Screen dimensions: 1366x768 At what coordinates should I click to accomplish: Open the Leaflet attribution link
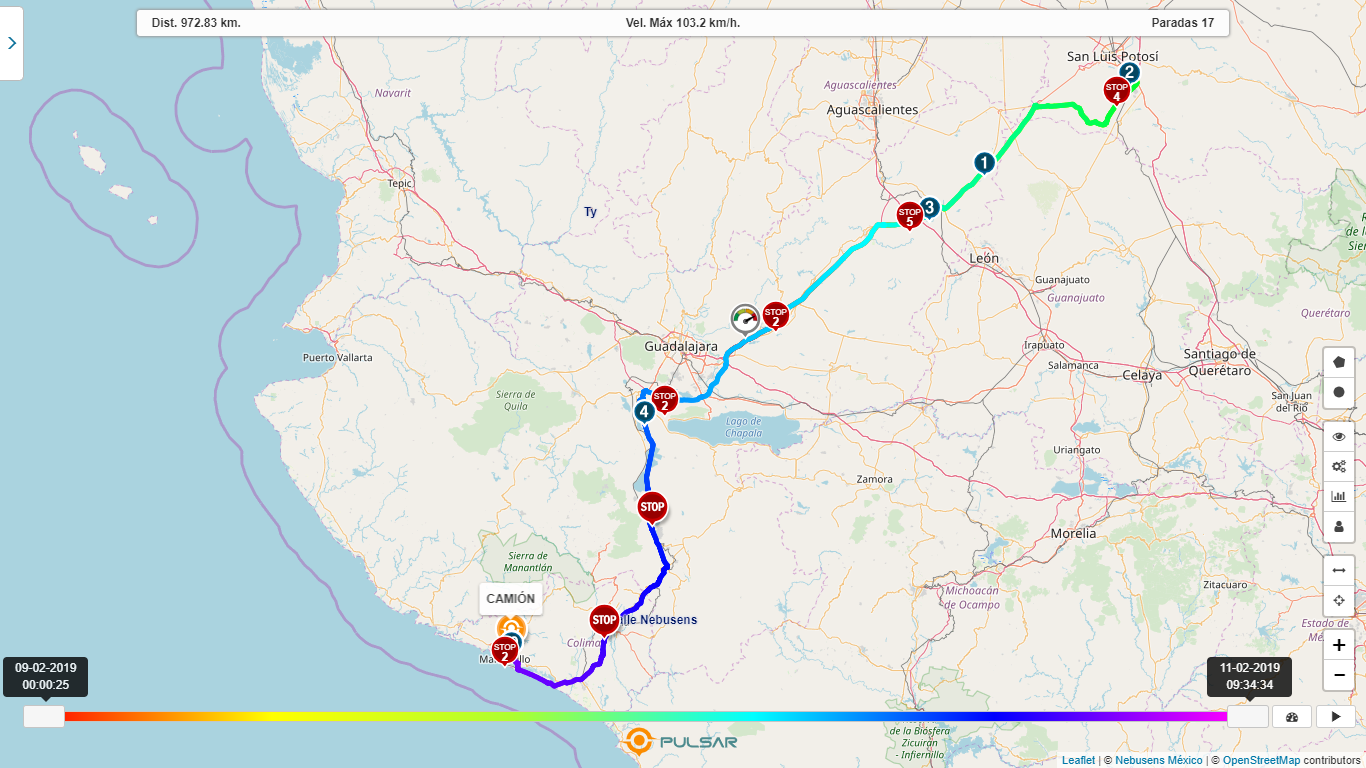(x=1078, y=761)
